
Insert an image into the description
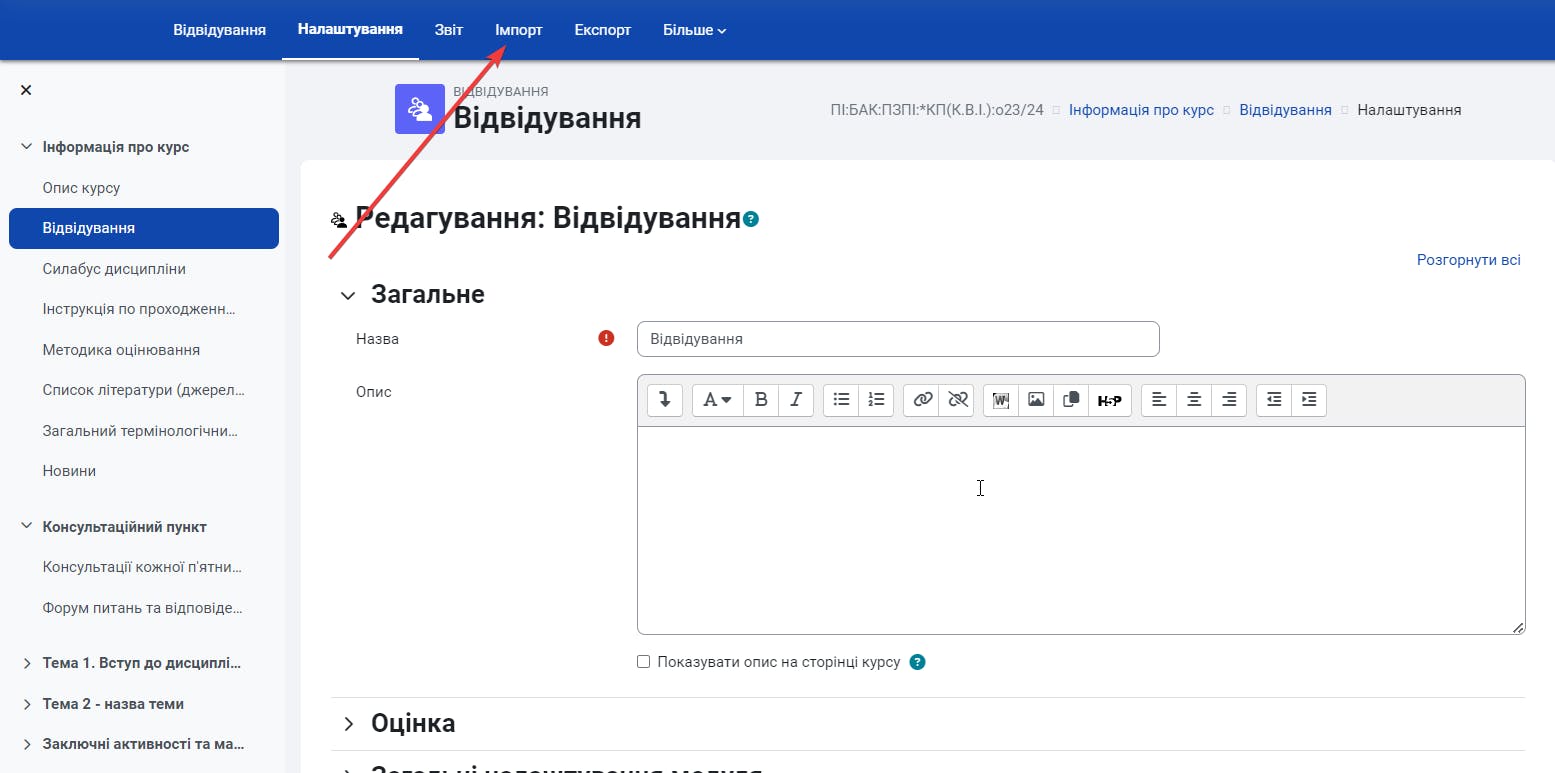coord(1036,400)
